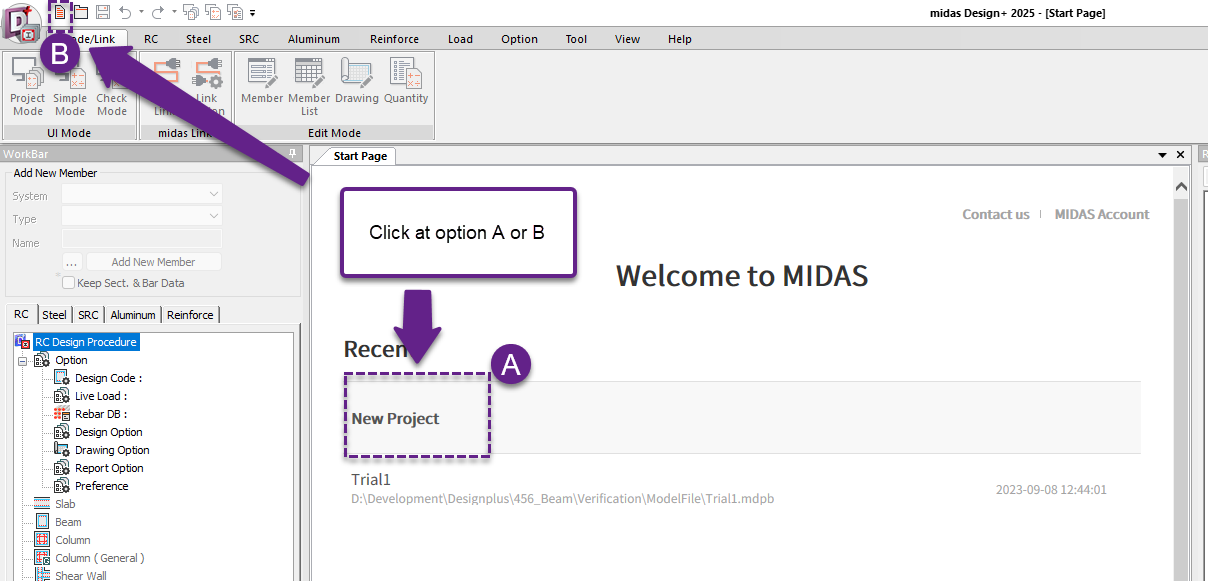Open the View ribbon tab
1208x581 pixels.
[x=627, y=39]
